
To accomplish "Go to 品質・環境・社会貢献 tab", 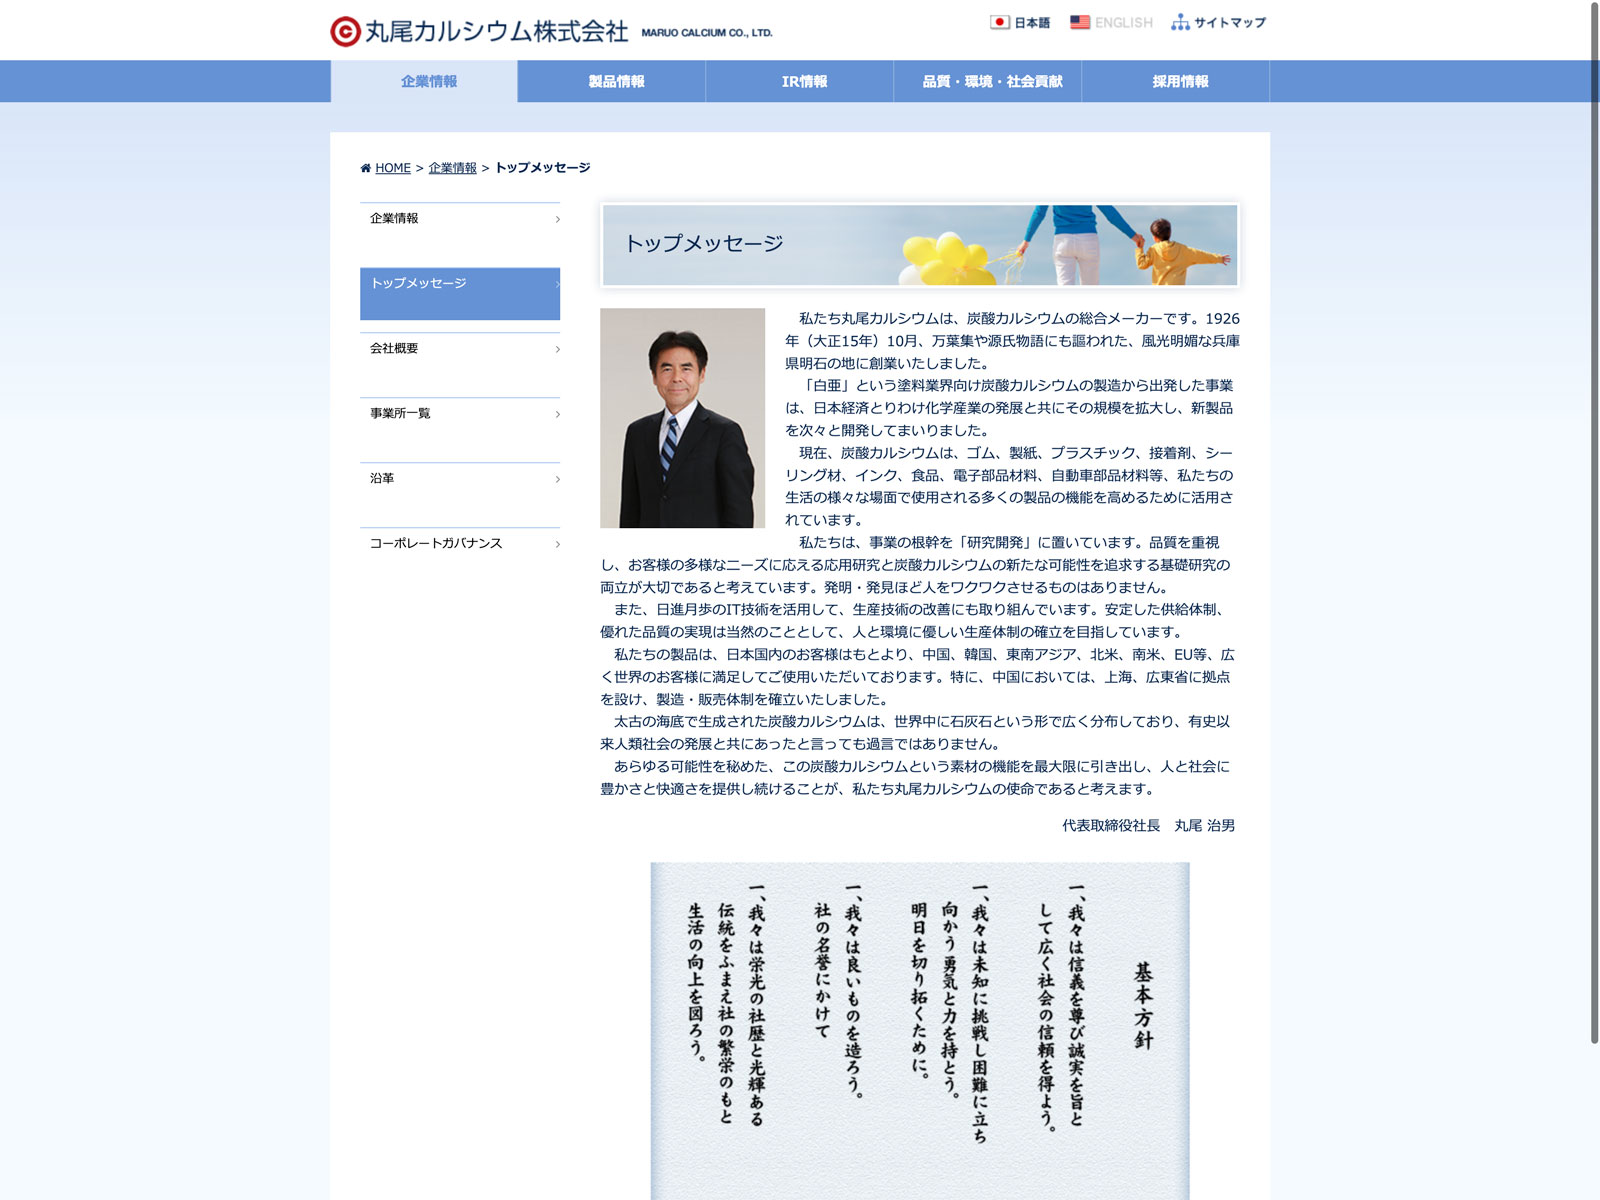I will [992, 82].
